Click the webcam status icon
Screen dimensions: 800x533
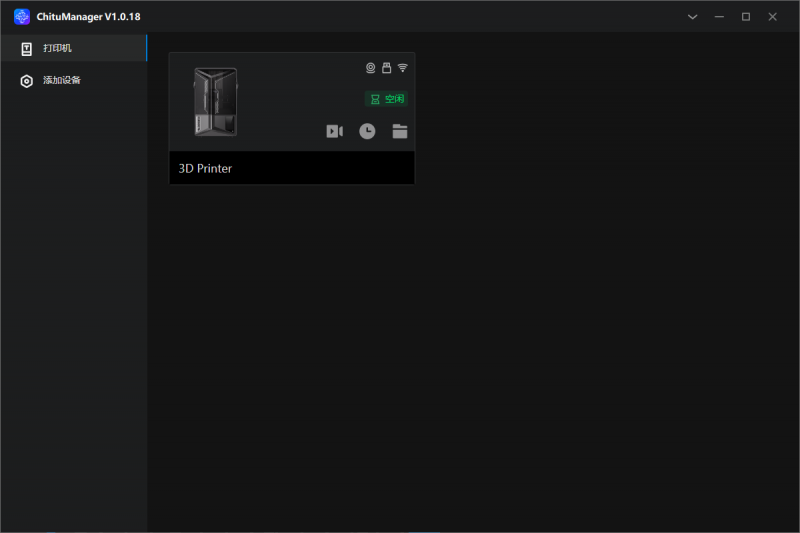coord(370,68)
